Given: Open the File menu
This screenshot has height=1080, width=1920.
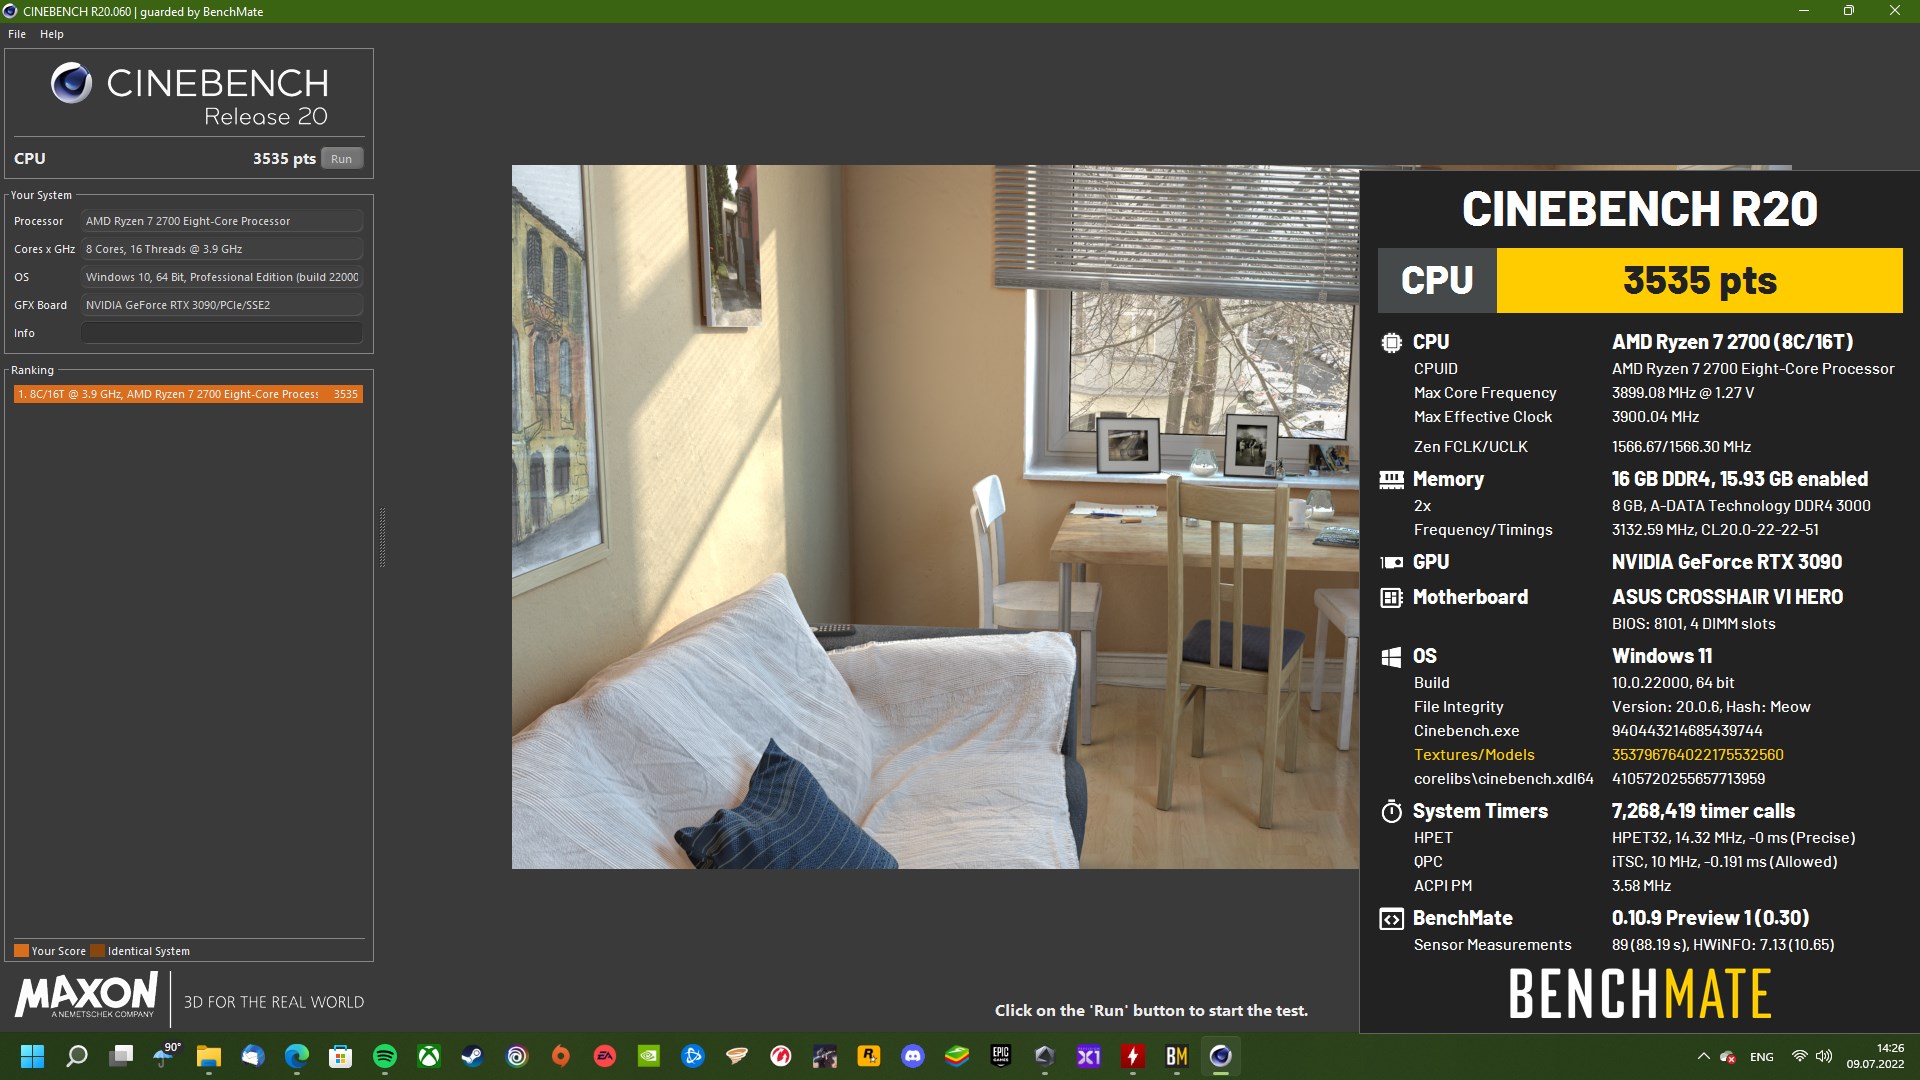Looking at the screenshot, I should pyautogui.click(x=17, y=34).
